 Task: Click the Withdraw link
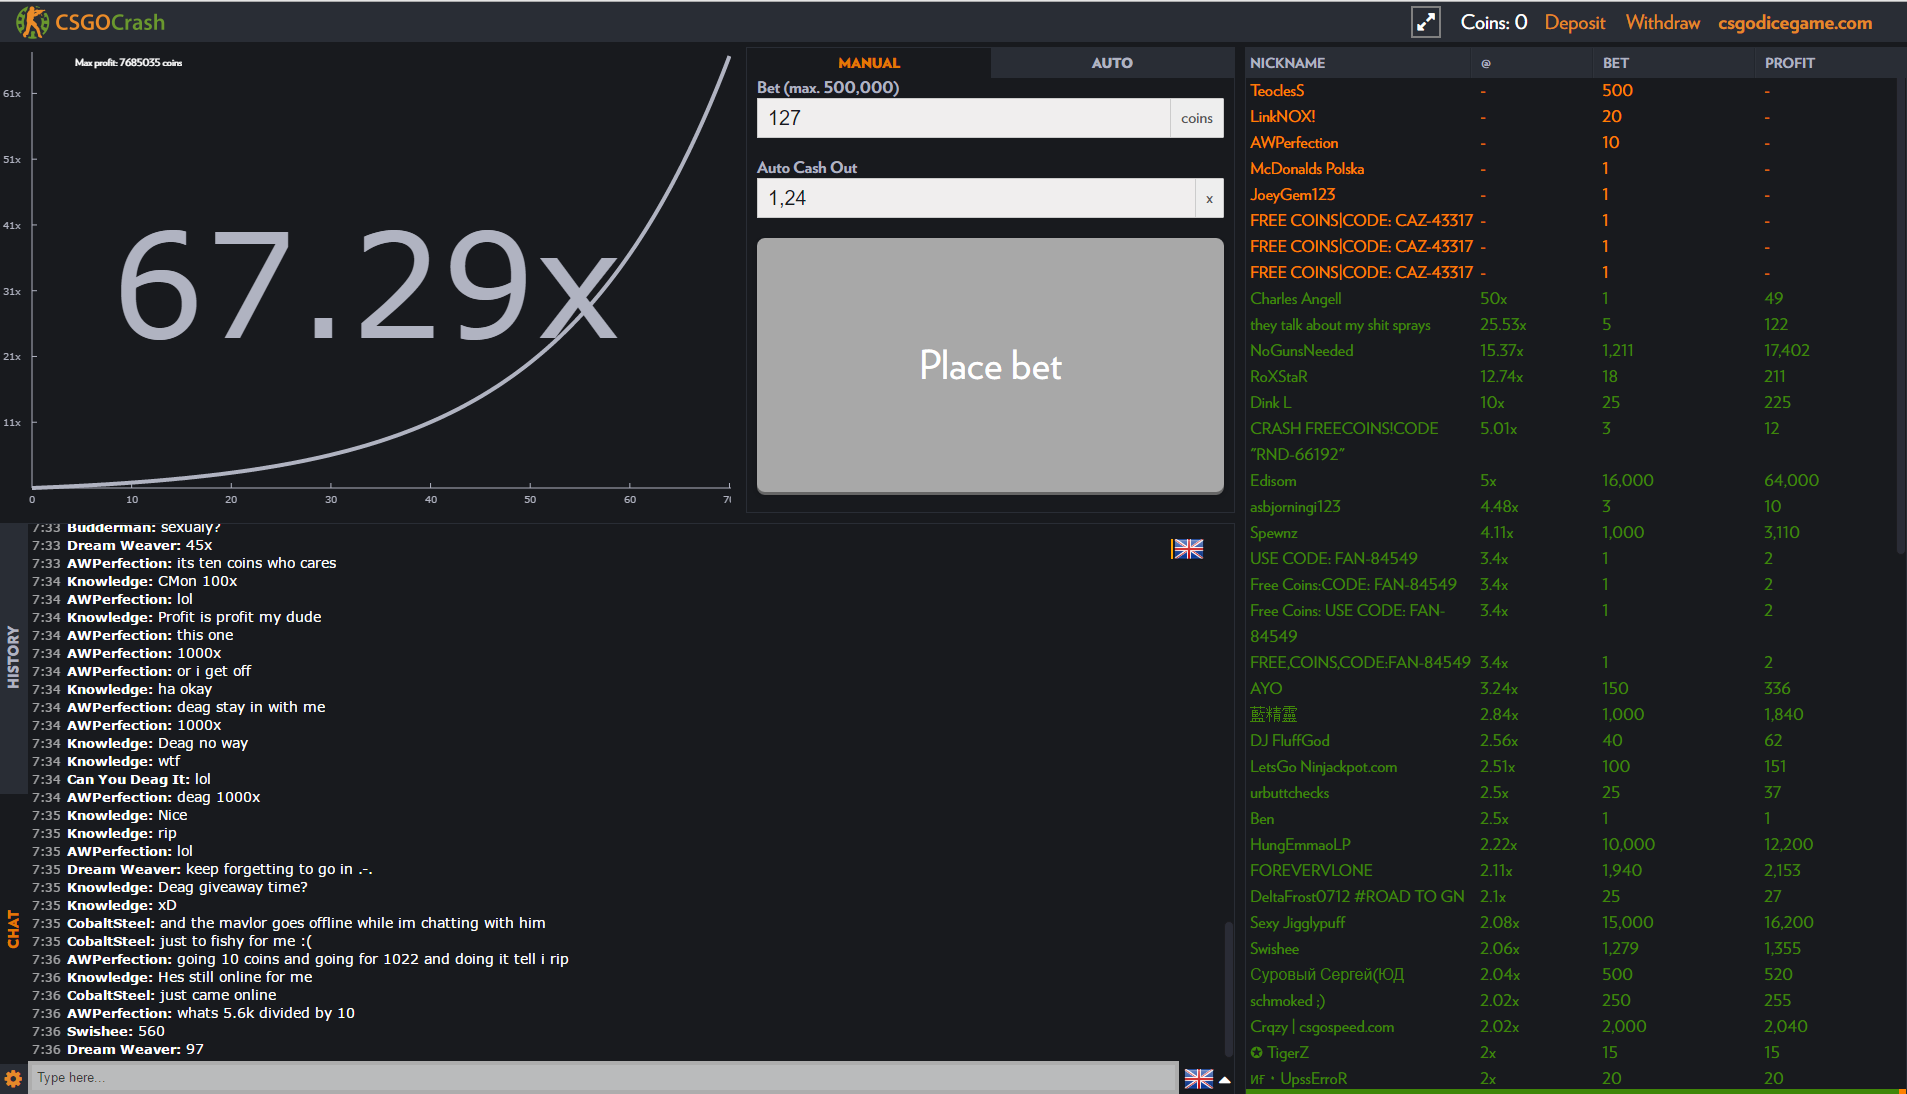1662,22
